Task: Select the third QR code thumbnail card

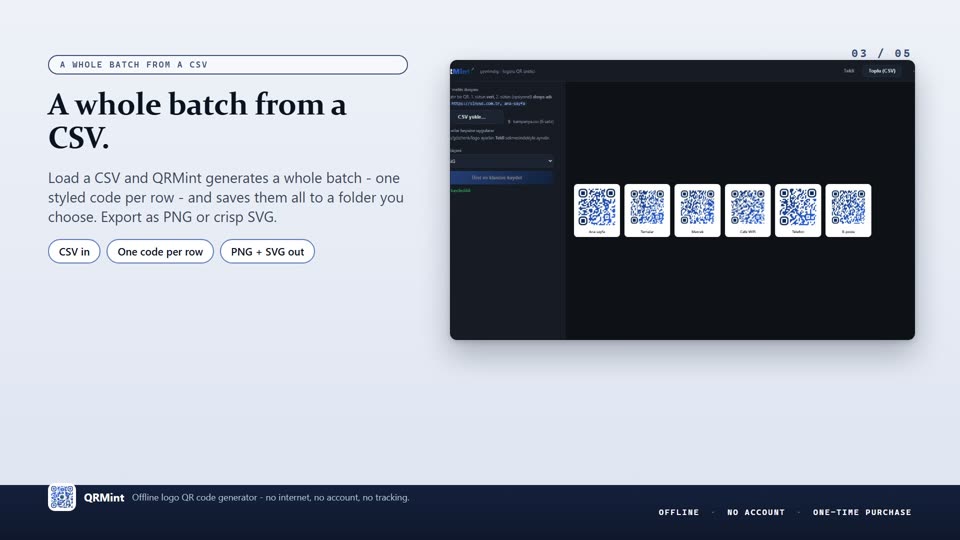Action: [x=697, y=210]
